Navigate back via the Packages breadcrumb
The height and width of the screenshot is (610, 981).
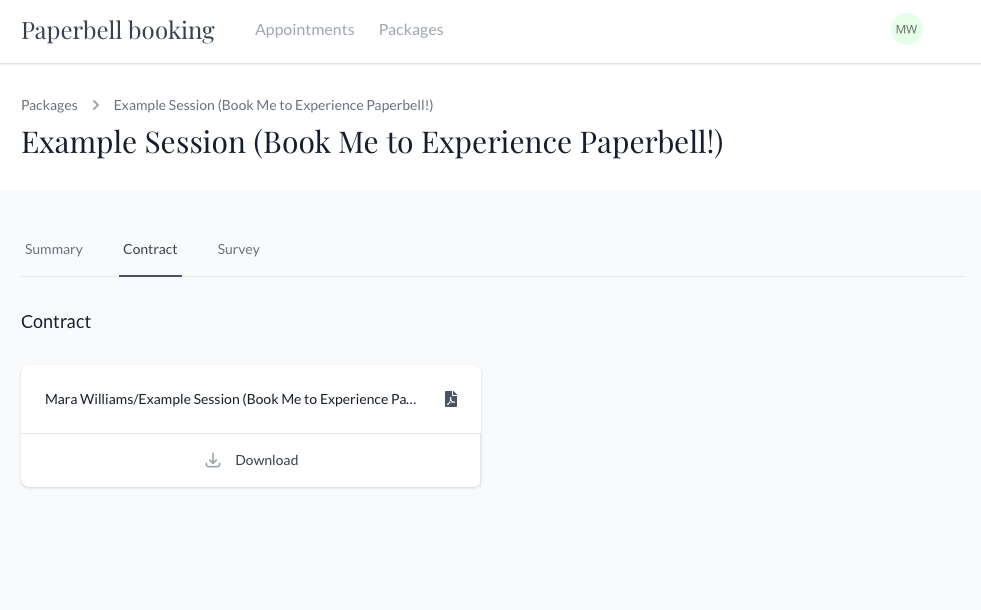click(49, 105)
